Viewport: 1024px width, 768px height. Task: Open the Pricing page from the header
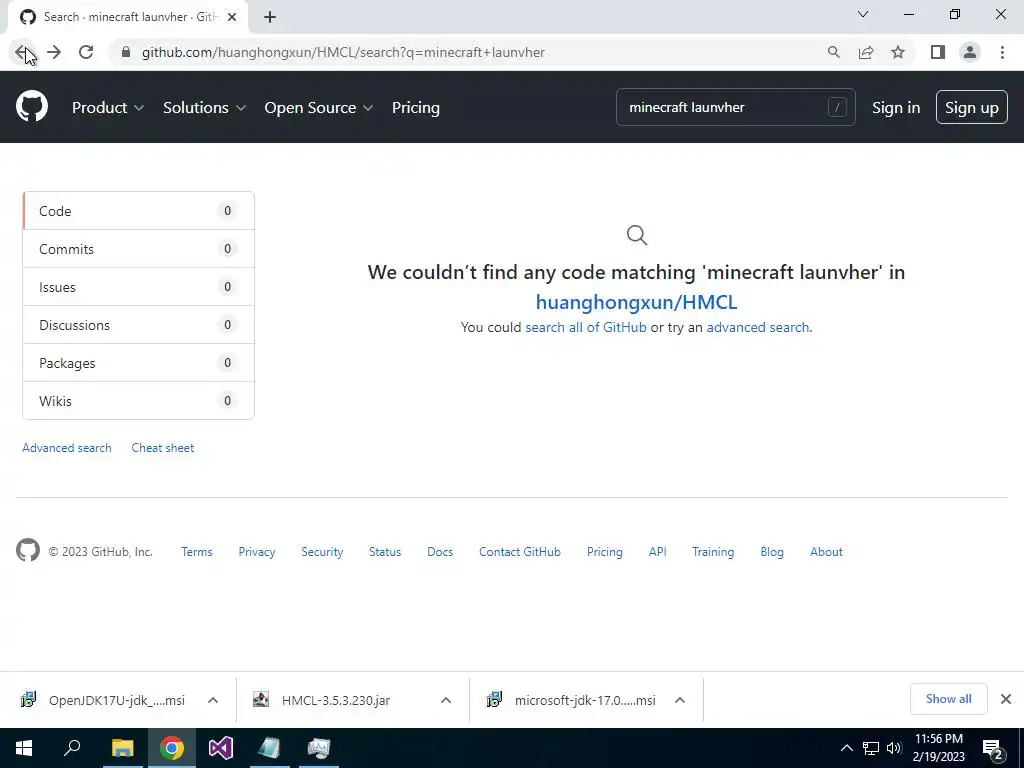click(x=415, y=108)
